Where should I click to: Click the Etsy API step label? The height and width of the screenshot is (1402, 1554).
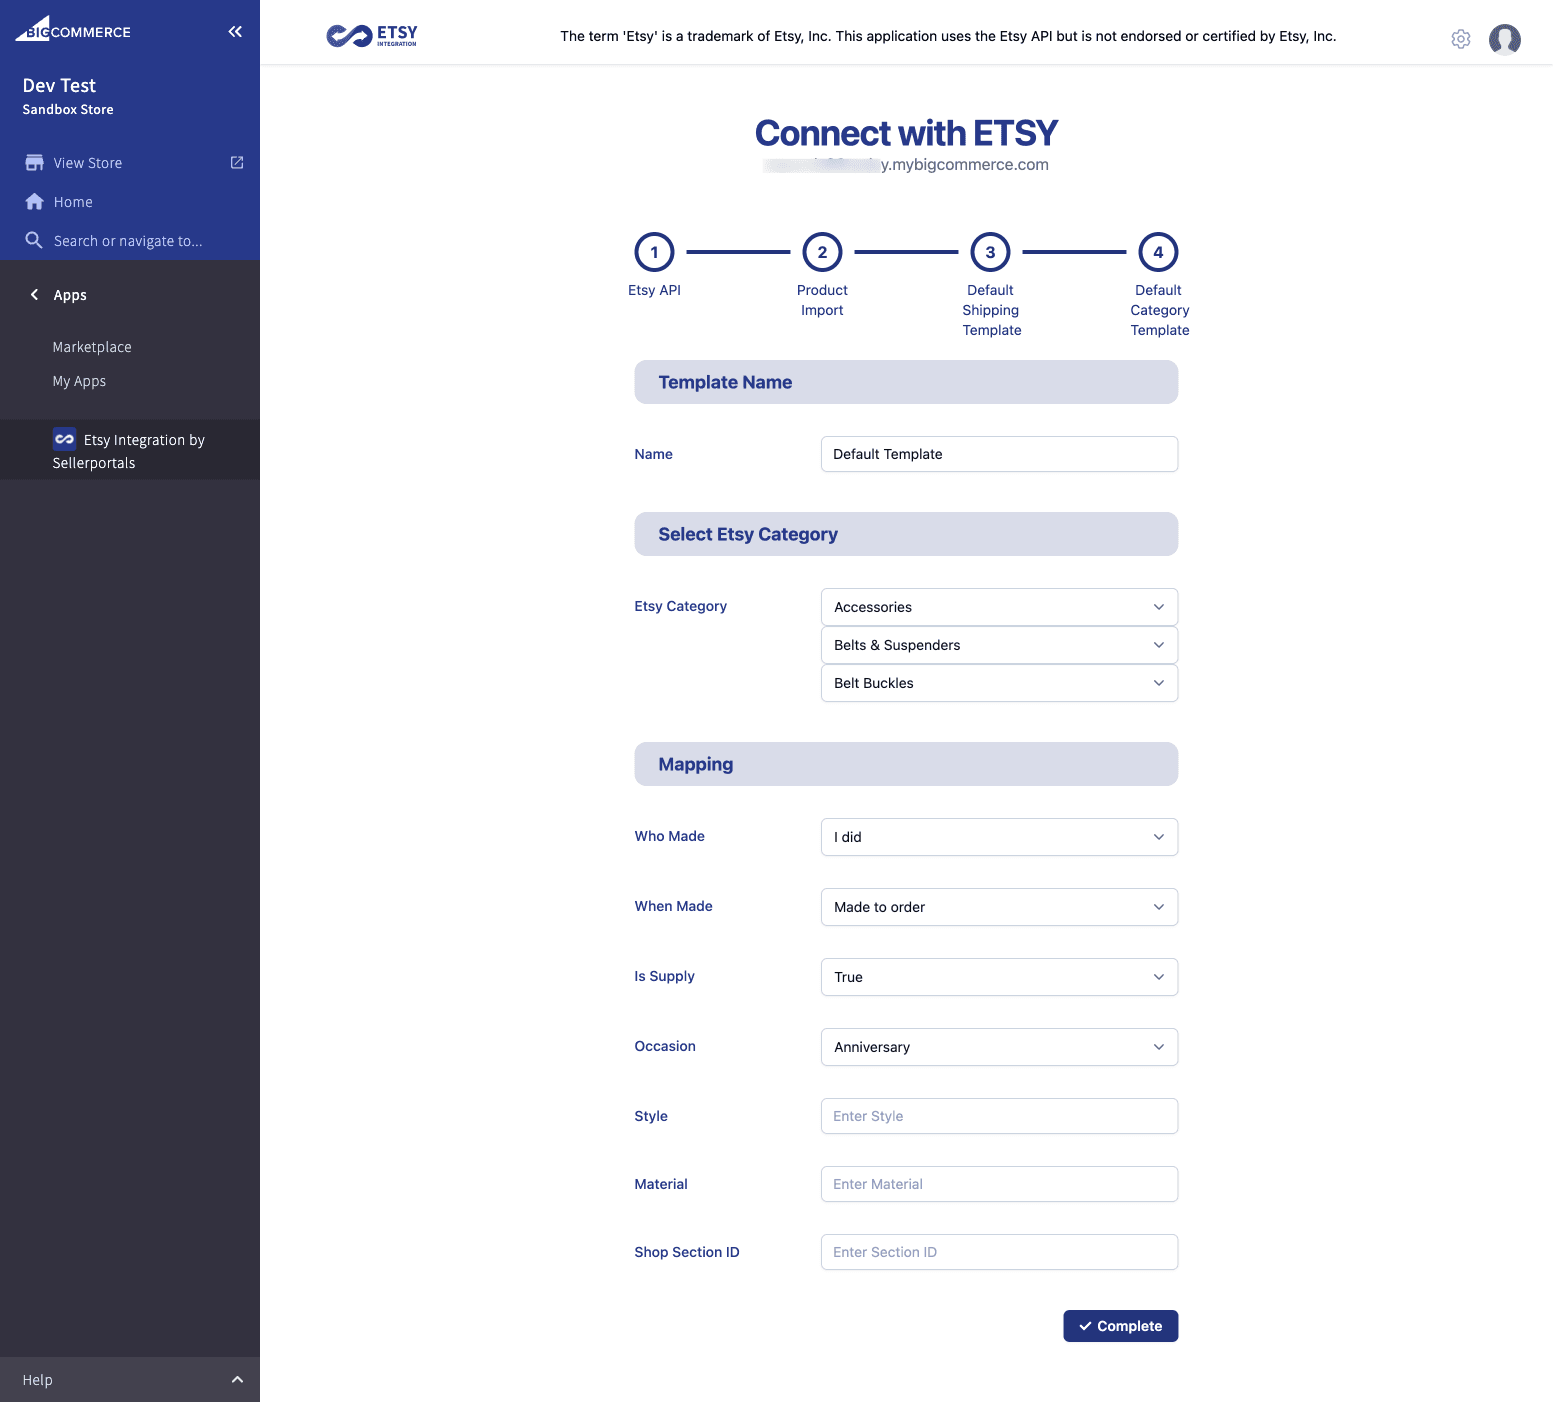click(655, 290)
